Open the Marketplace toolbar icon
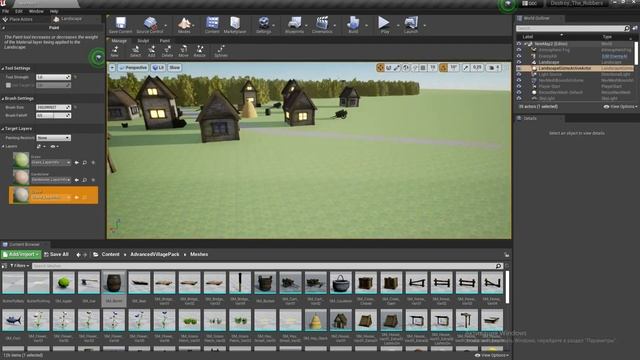Image resolution: width=640 pixels, height=360 pixels. tap(235, 25)
